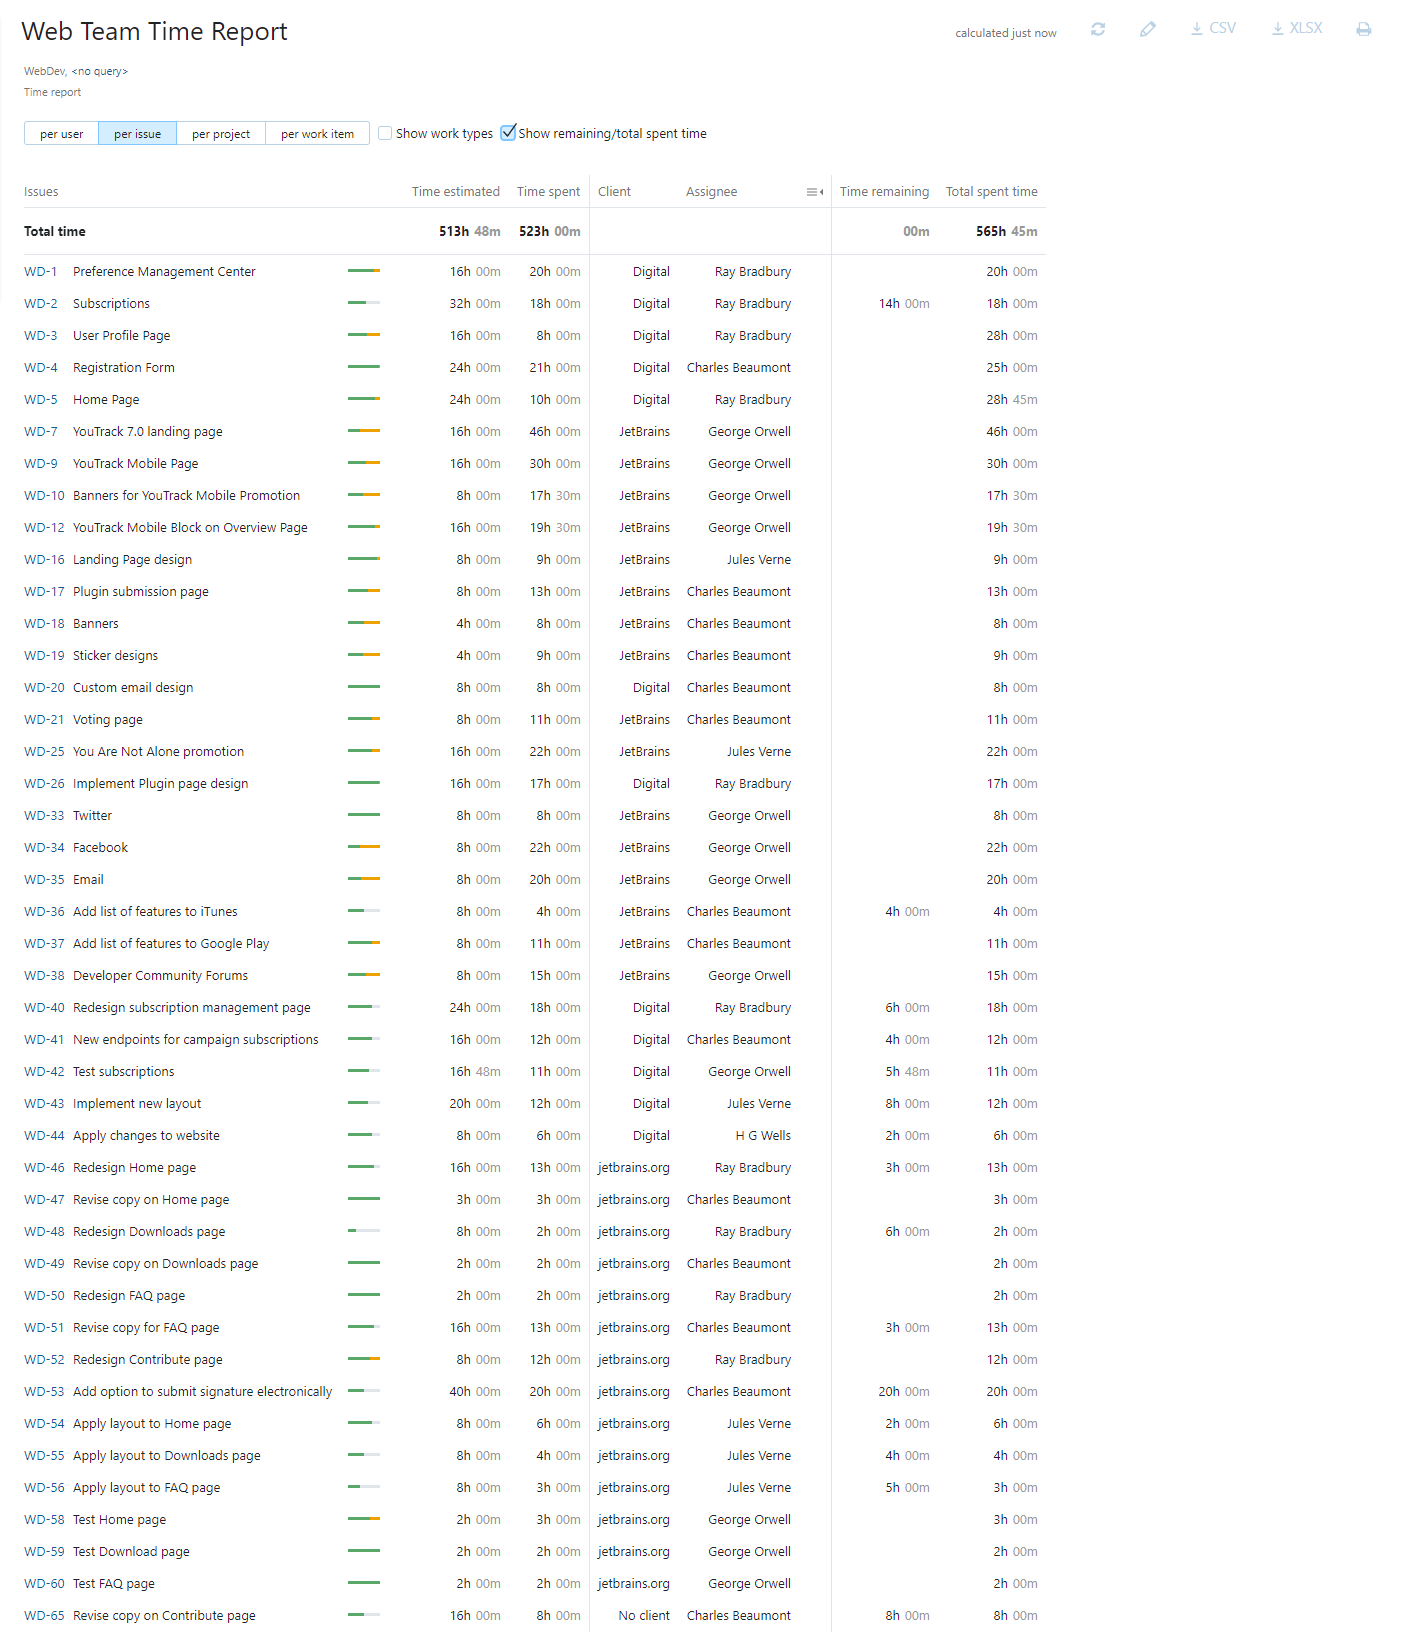Click the Issues column header
Viewport: 1404px width, 1632px height.
(x=41, y=192)
